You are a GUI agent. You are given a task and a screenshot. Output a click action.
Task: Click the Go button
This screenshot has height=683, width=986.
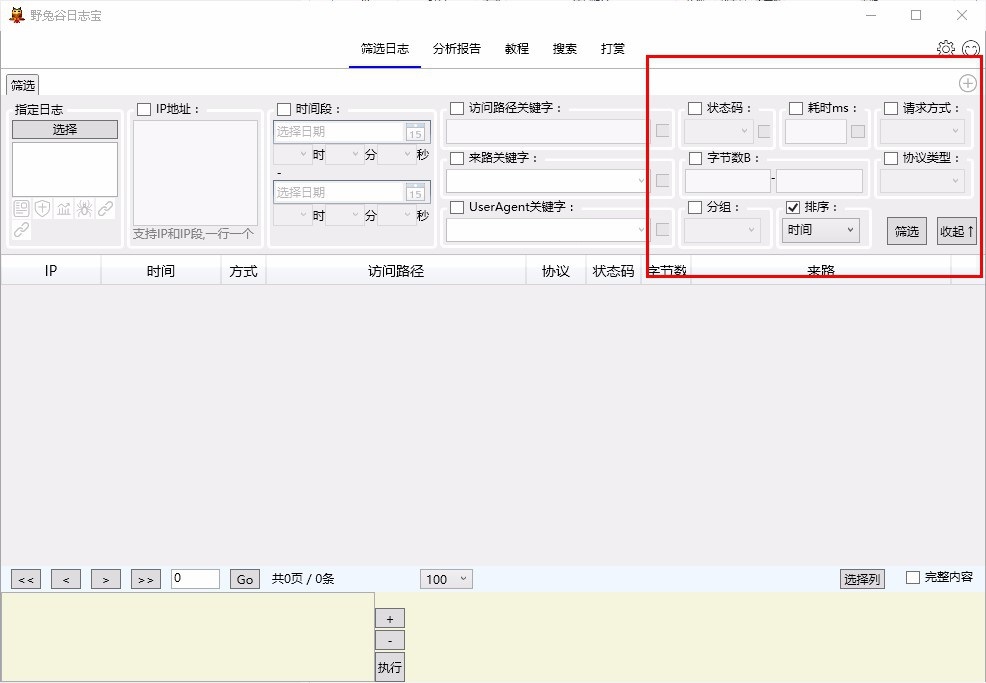245,579
